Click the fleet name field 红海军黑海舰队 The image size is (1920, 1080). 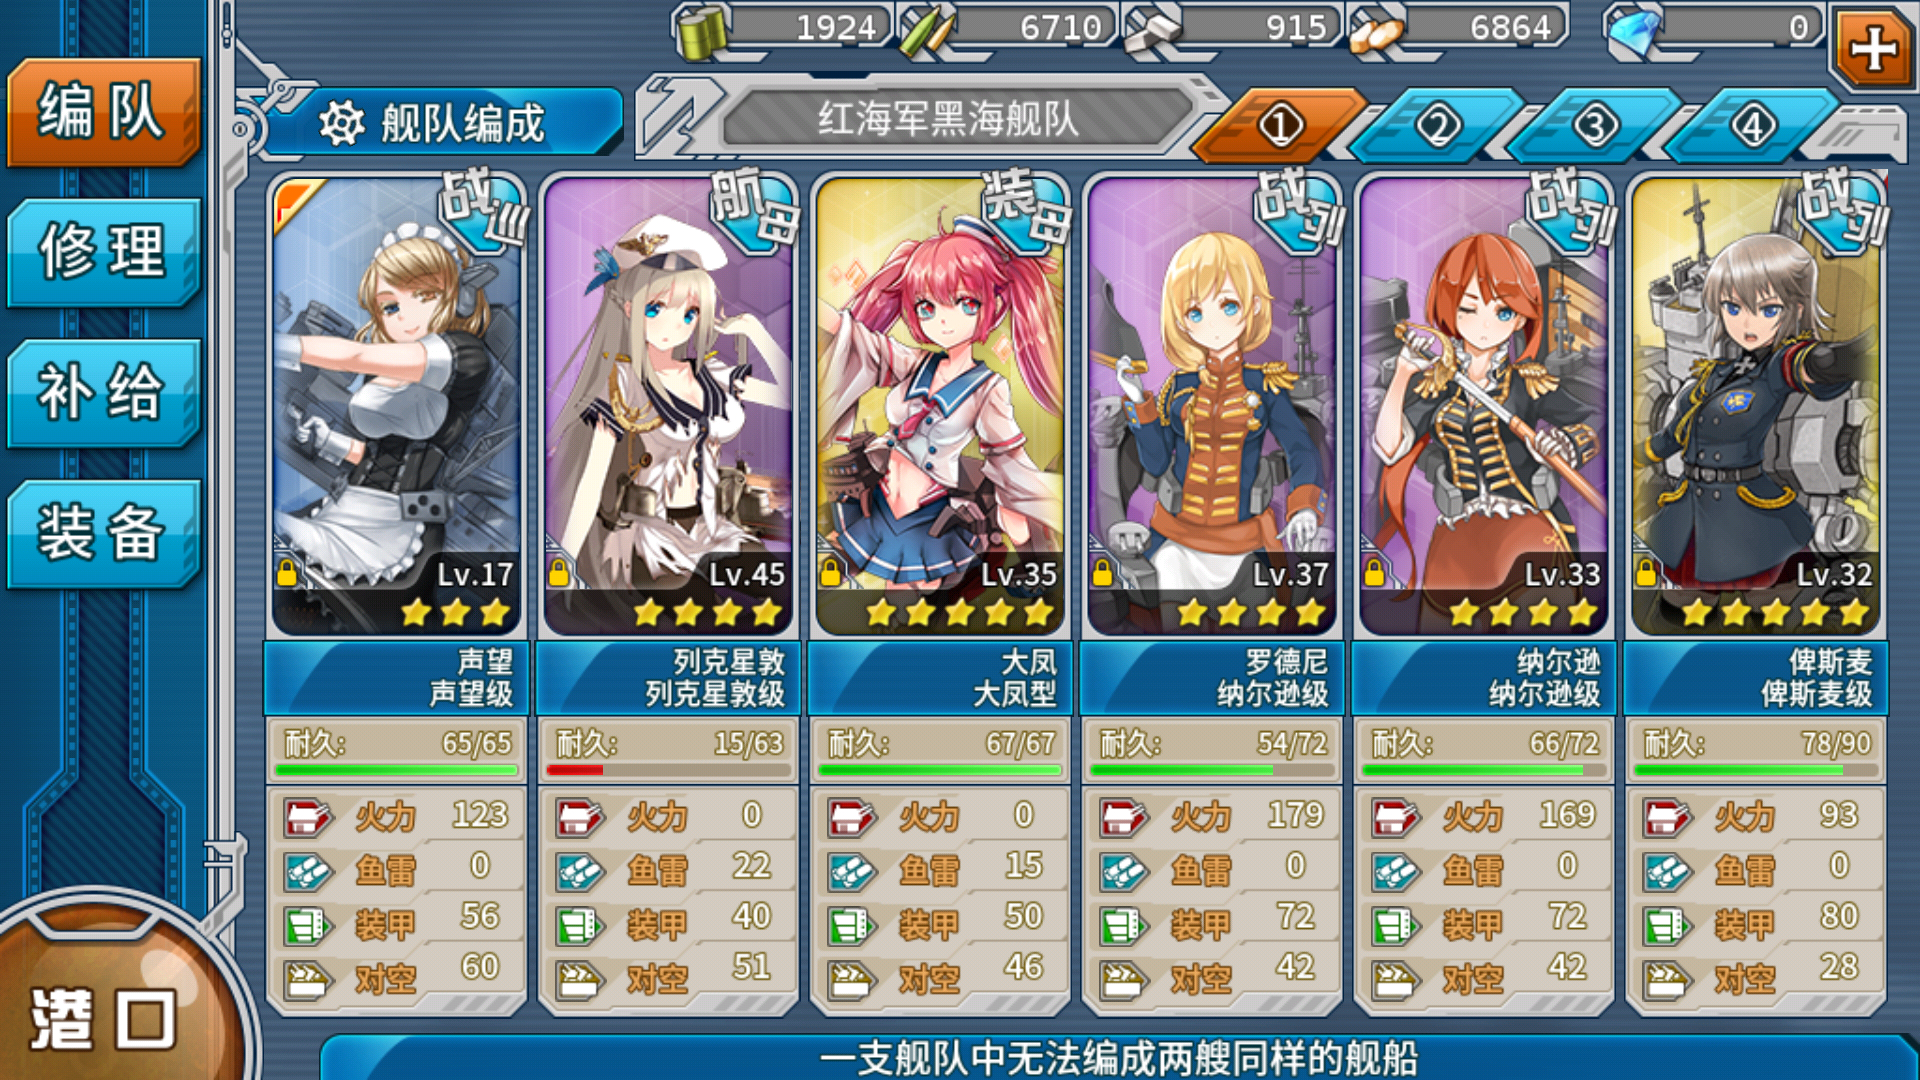coord(949,120)
